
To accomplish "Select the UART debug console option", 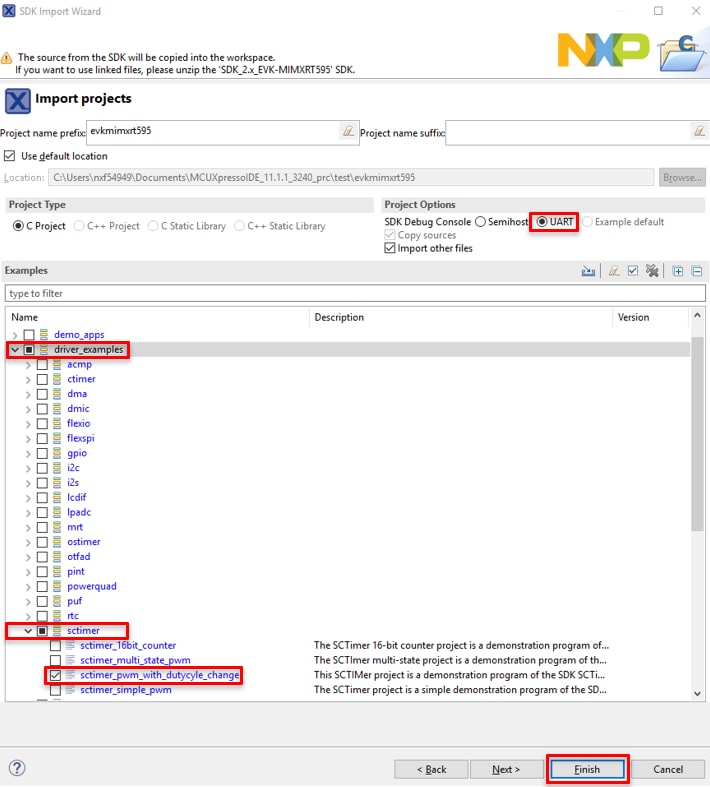I will (541, 222).
